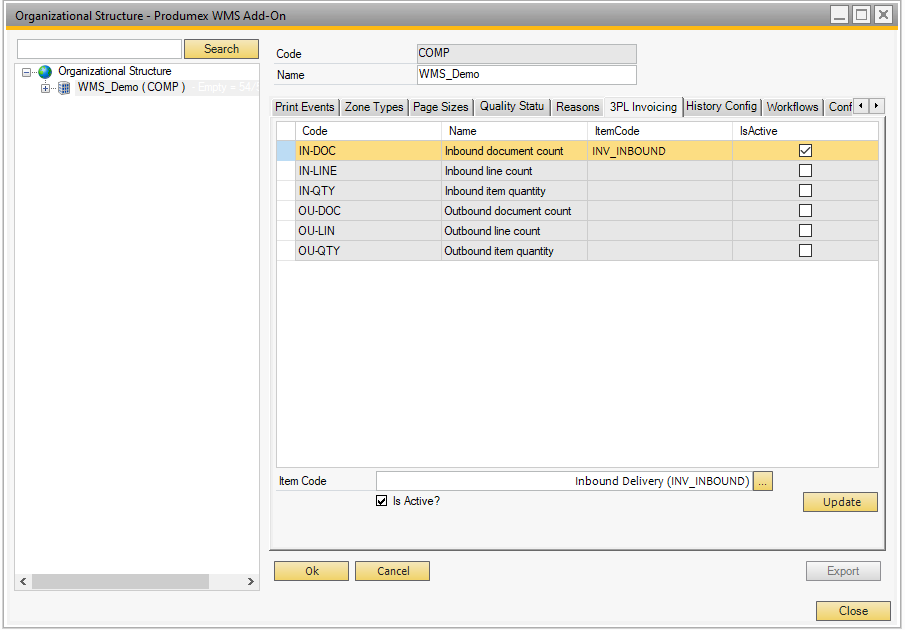The height and width of the screenshot is (630, 905).
Task: Collapse the Organizational Structure root node
Action: pos(27,72)
